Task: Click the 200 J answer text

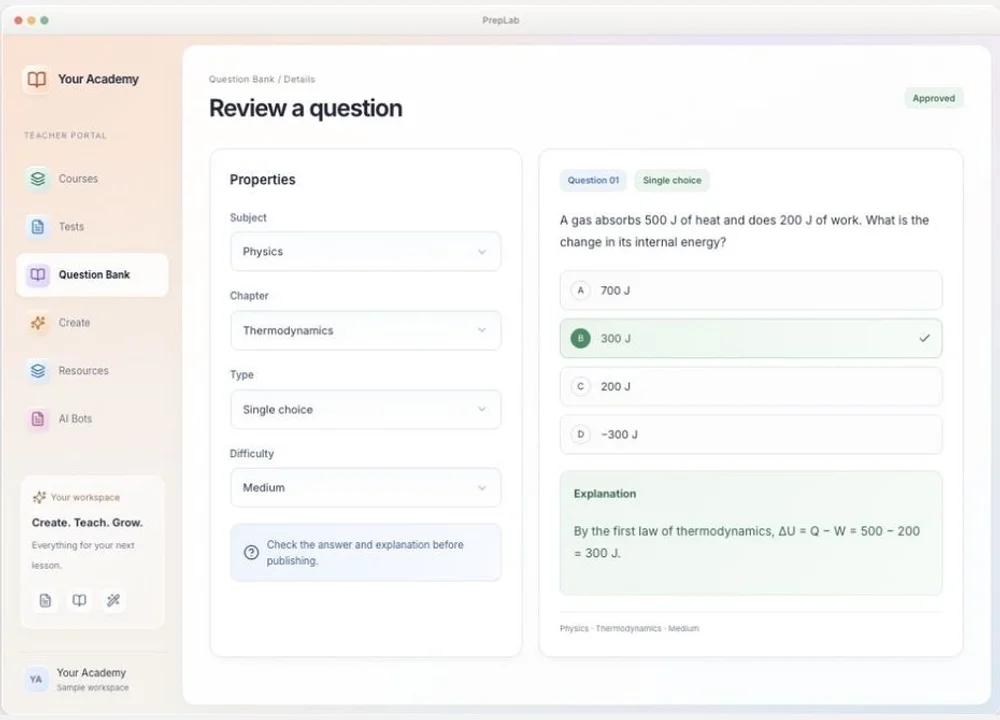Action: tap(615, 386)
